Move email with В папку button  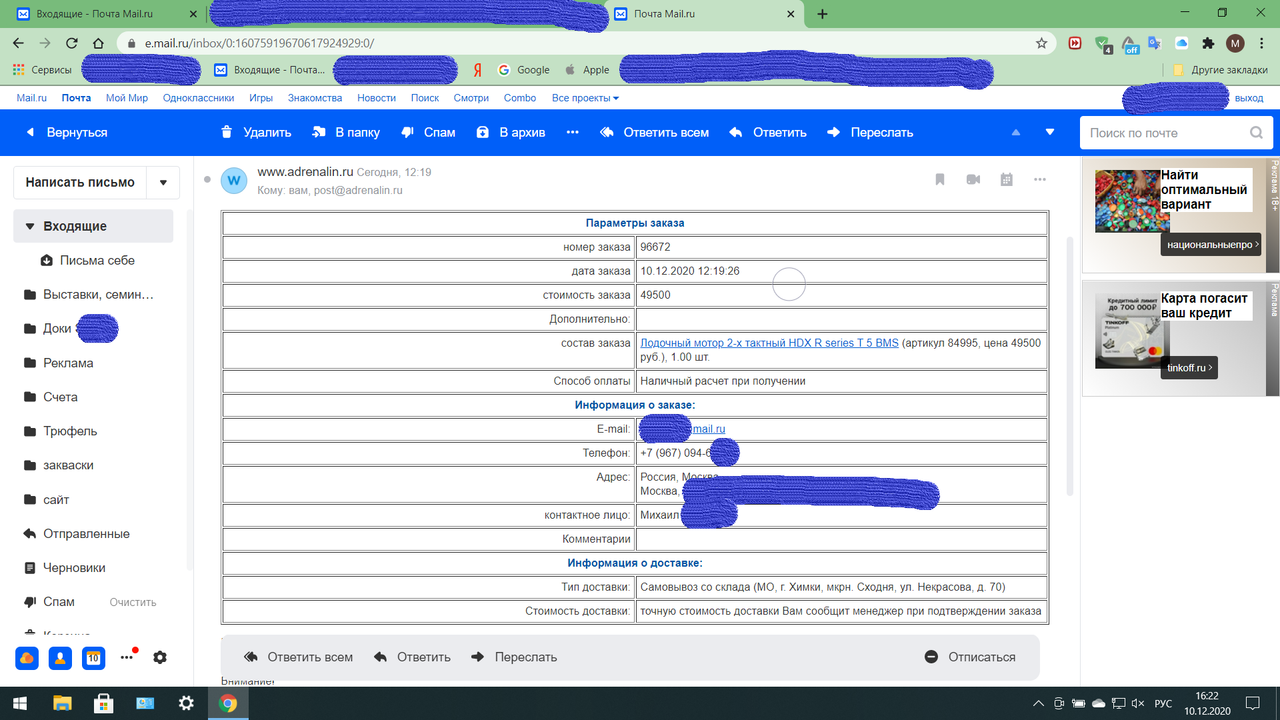[x=346, y=132]
